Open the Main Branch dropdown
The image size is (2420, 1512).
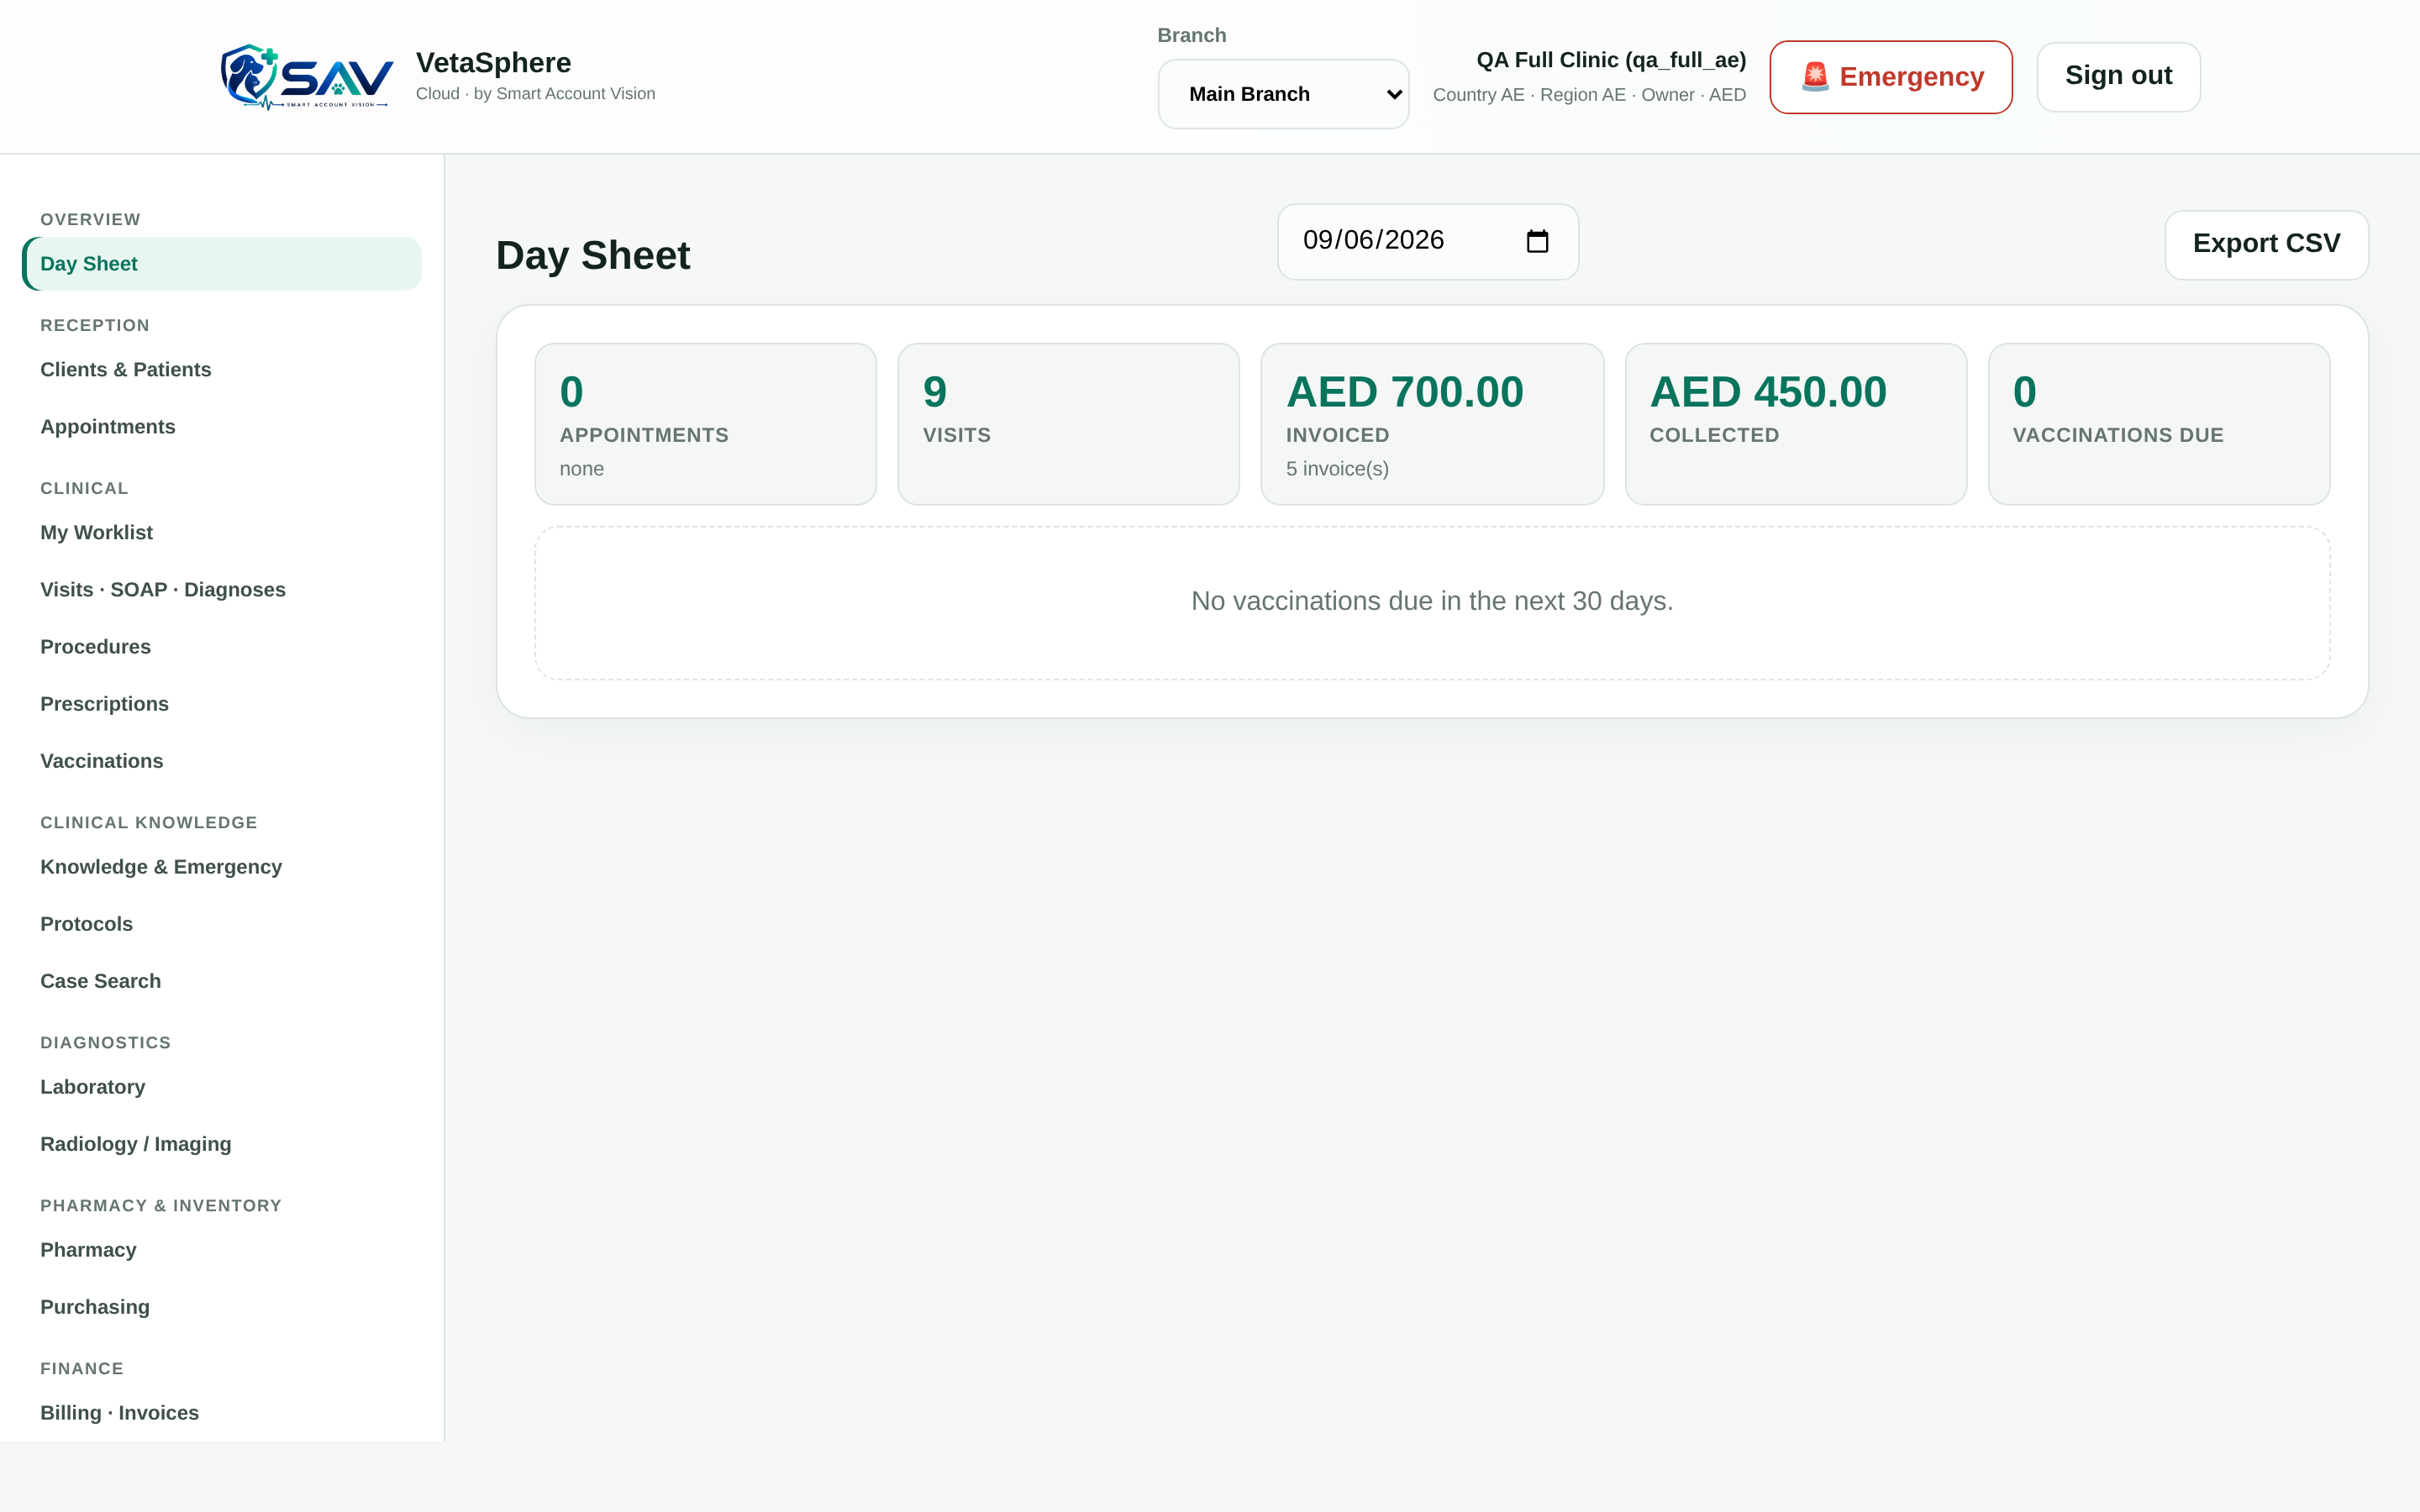coord(1283,94)
